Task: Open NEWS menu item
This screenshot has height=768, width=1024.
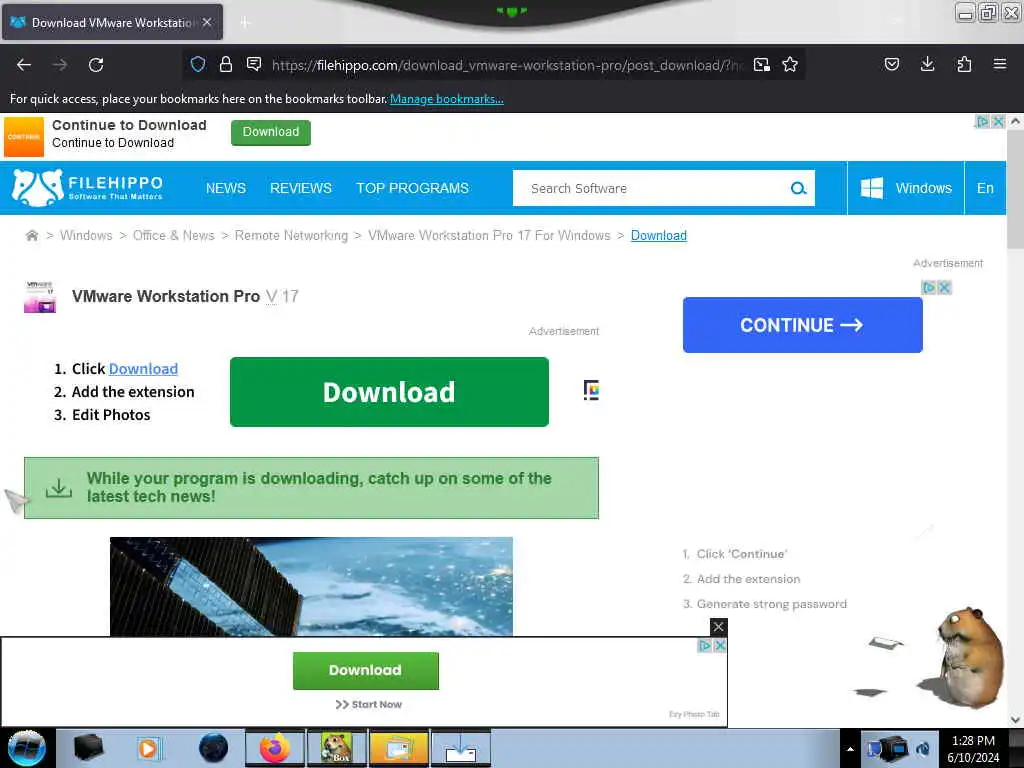Action: click(226, 188)
